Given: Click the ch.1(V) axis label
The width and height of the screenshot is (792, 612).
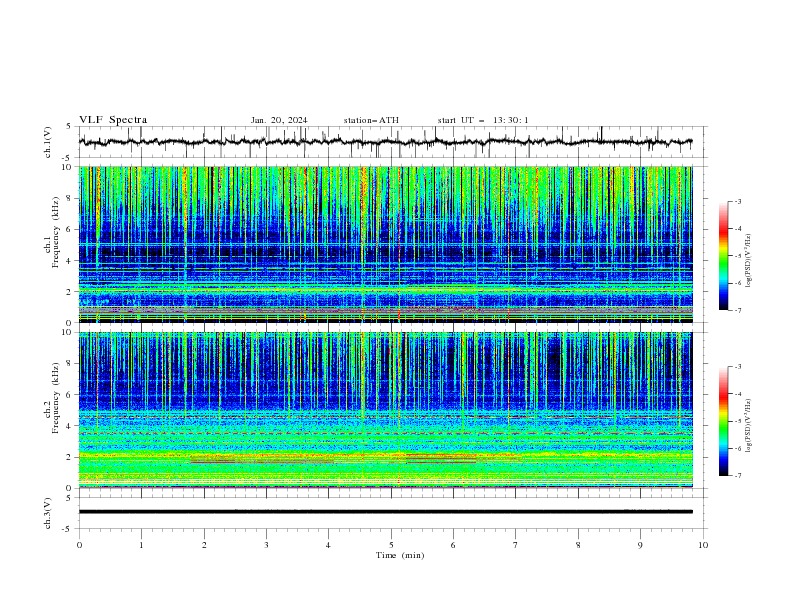Looking at the screenshot, I should click(48, 142).
